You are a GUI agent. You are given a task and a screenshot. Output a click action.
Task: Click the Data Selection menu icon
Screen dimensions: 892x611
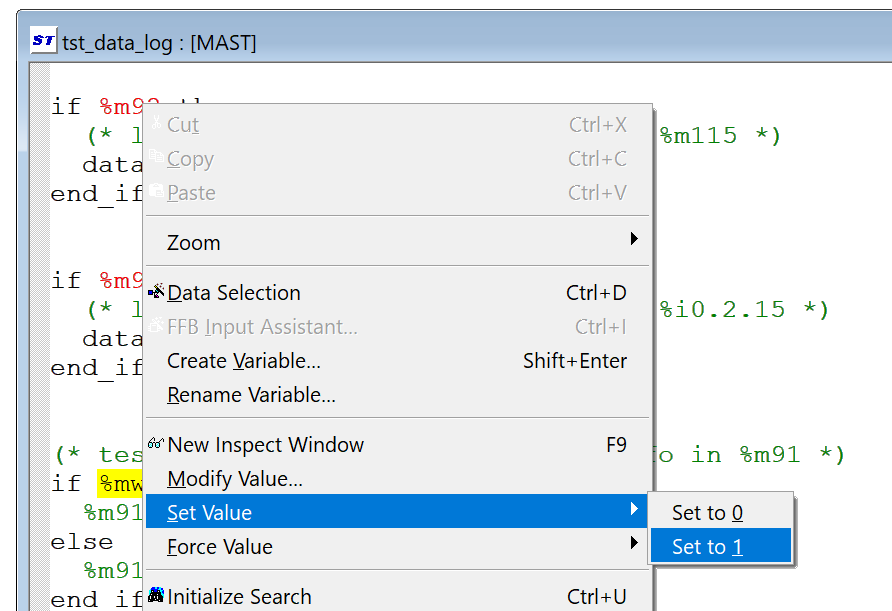pyautogui.click(x=155, y=292)
